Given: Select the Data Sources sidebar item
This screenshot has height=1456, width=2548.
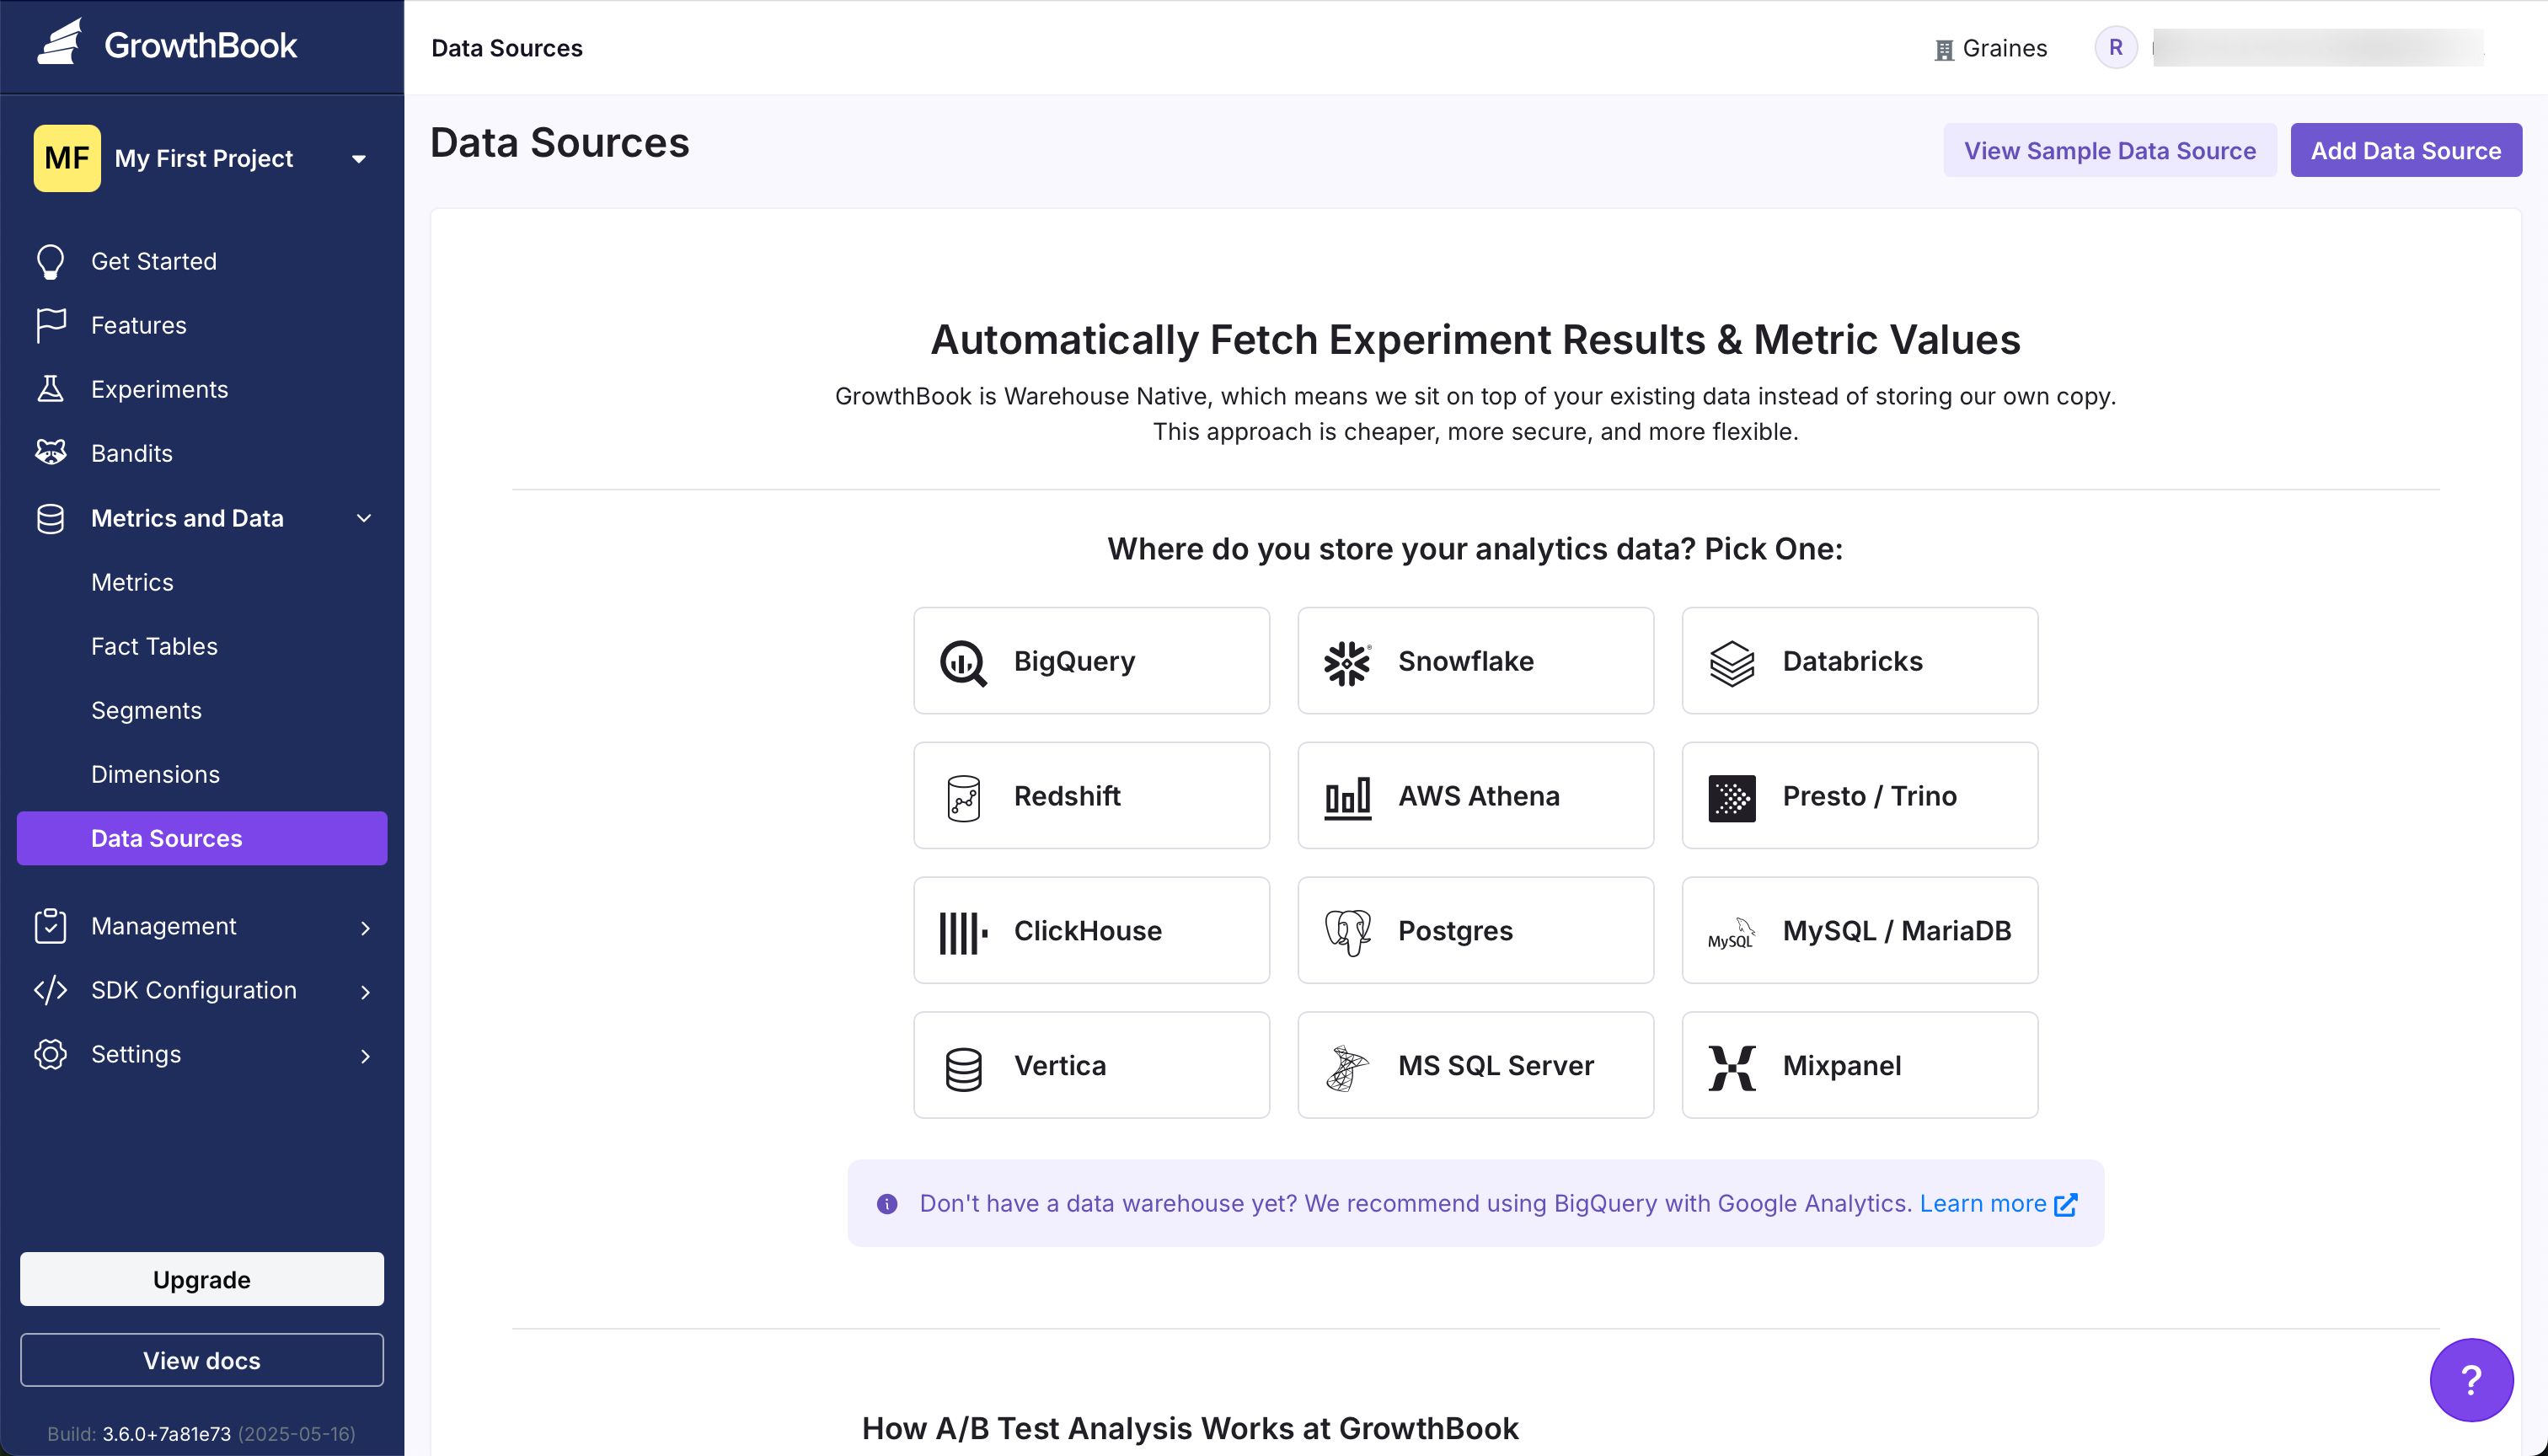Looking at the screenshot, I should tap(202, 838).
